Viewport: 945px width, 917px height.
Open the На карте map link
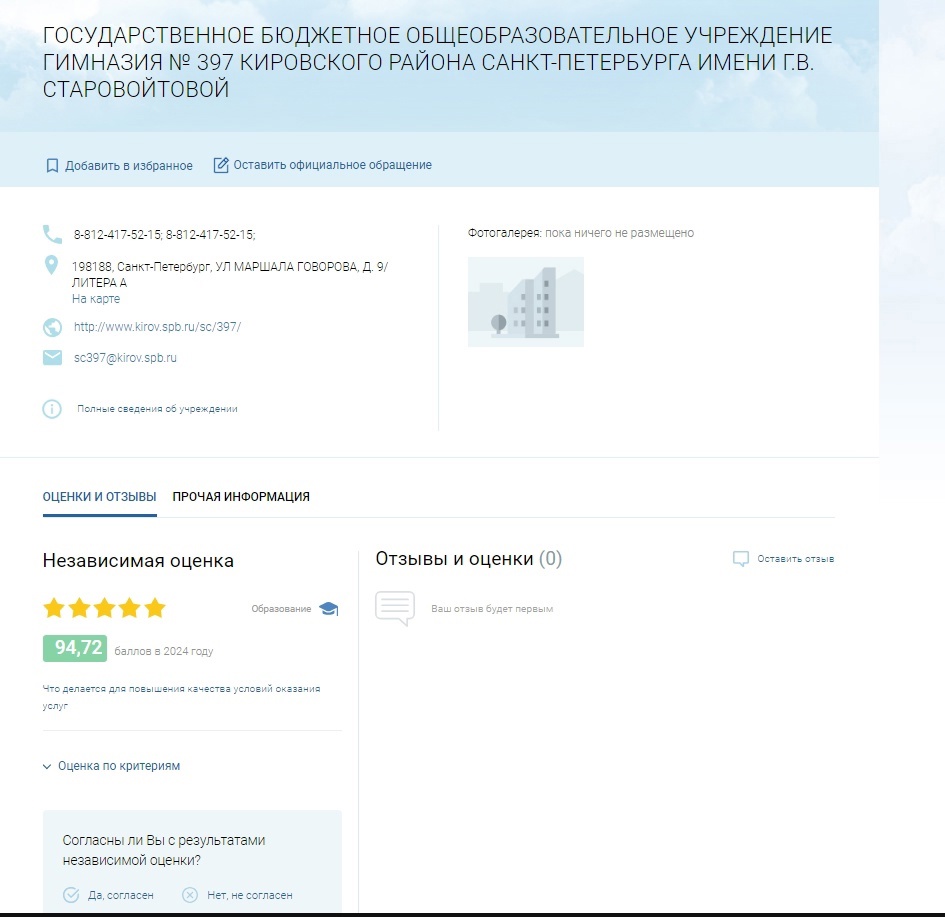click(x=96, y=299)
